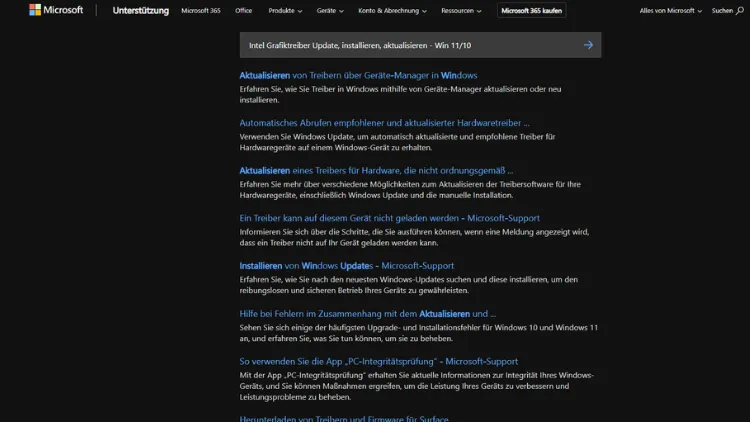Open Aktualisieren von Treibern über Geräte-Manager result
The width and height of the screenshot is (750, 422).
(358, 75)
